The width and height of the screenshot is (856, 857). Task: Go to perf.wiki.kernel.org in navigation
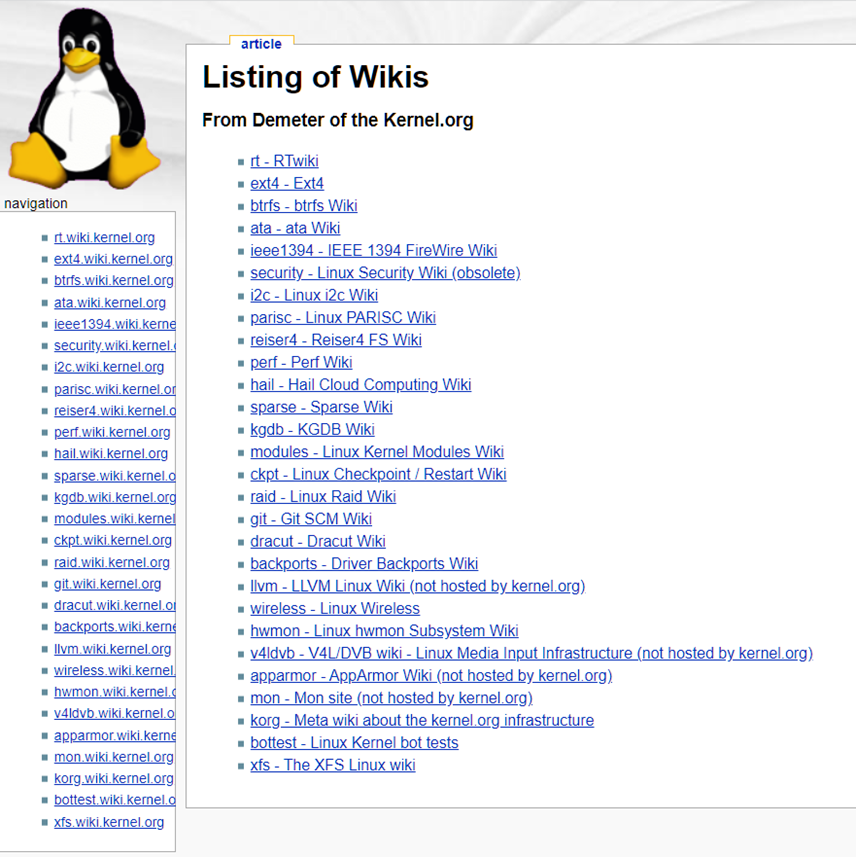tap(112, 432)
